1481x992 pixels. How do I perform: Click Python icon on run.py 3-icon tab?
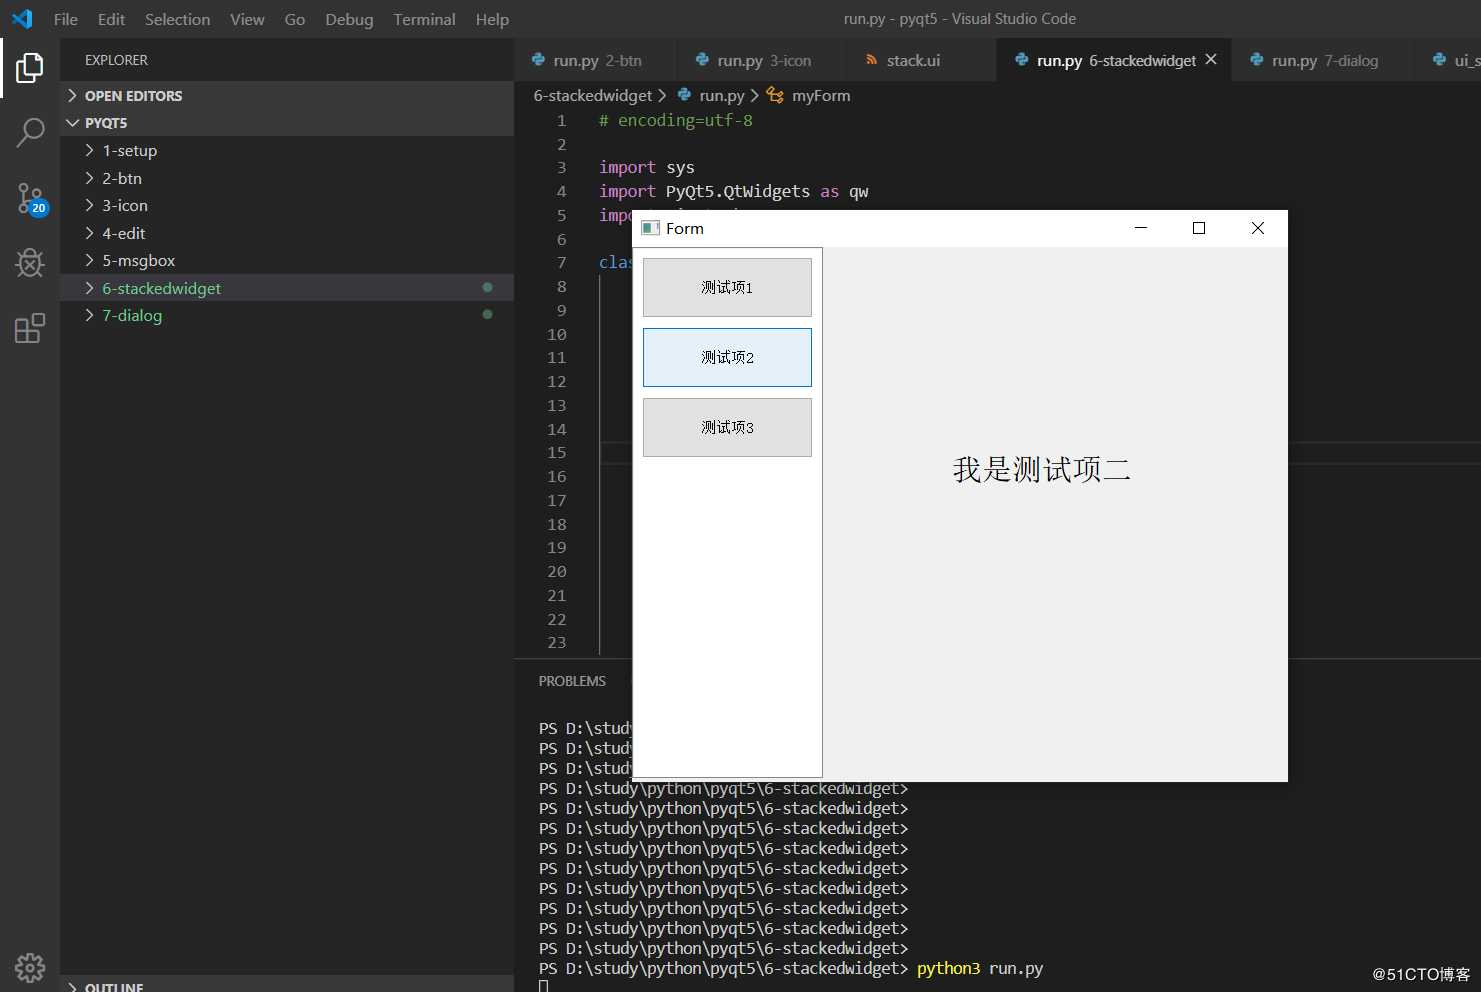pyautogui.click(x=703, y=60)
